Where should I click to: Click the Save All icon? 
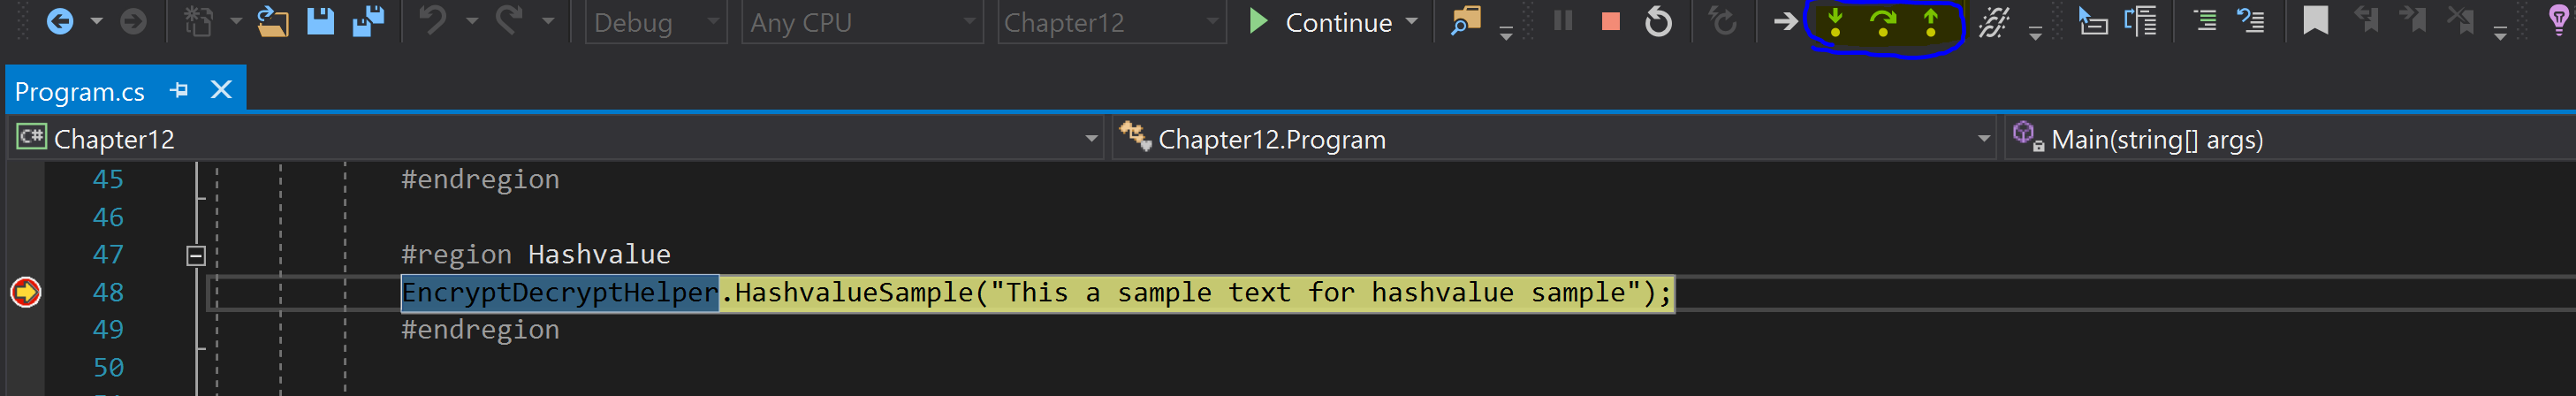368,21
